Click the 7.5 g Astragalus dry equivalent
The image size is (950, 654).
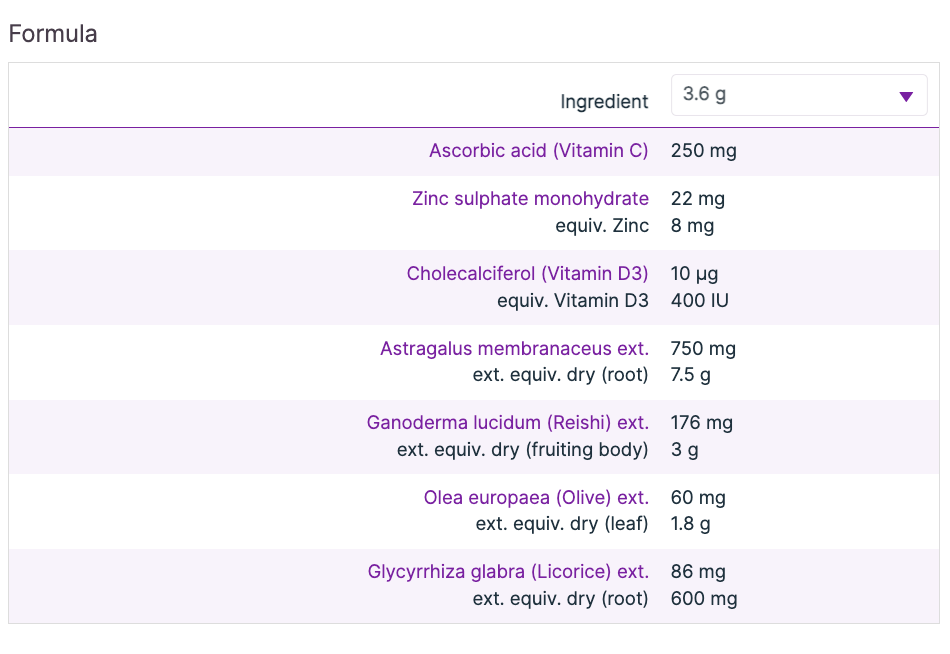click(x=691, y=375)
